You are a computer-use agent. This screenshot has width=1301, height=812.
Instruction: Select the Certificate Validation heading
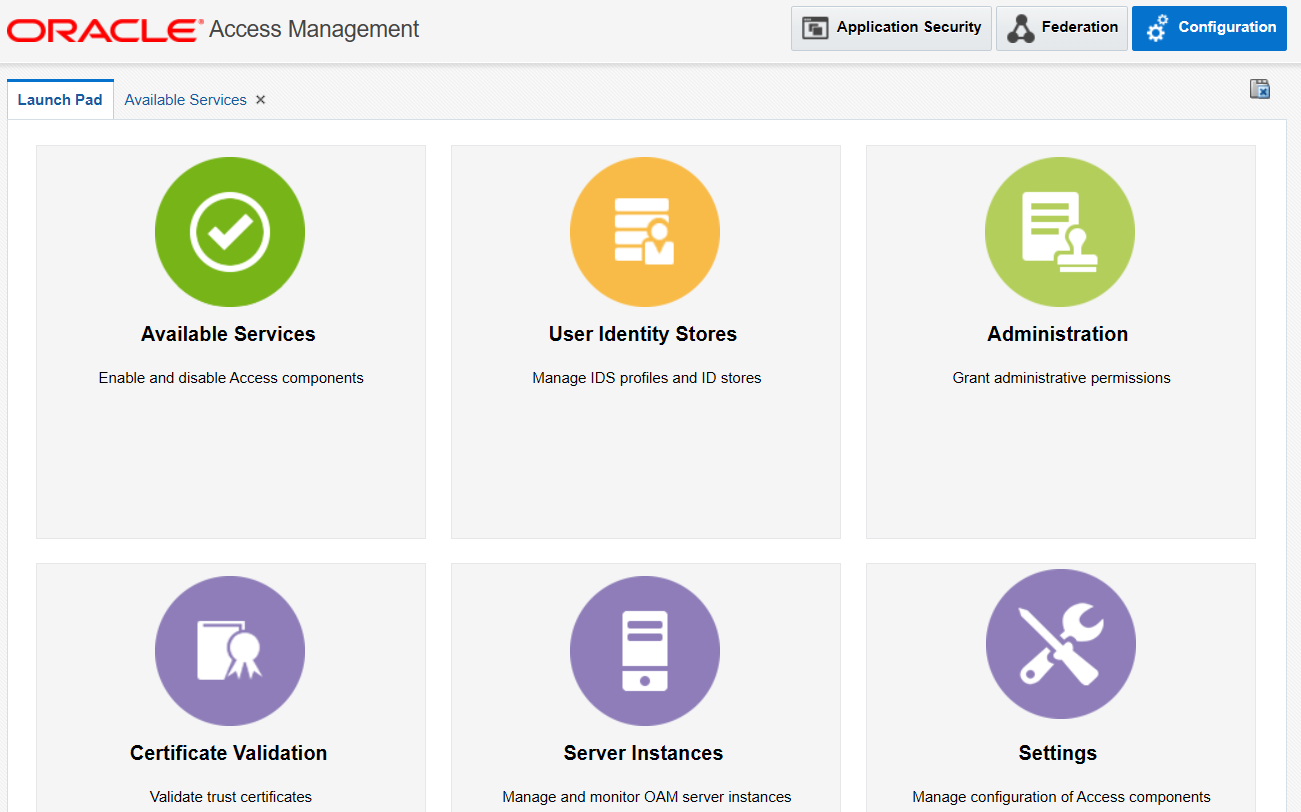[x=228, y=753]
